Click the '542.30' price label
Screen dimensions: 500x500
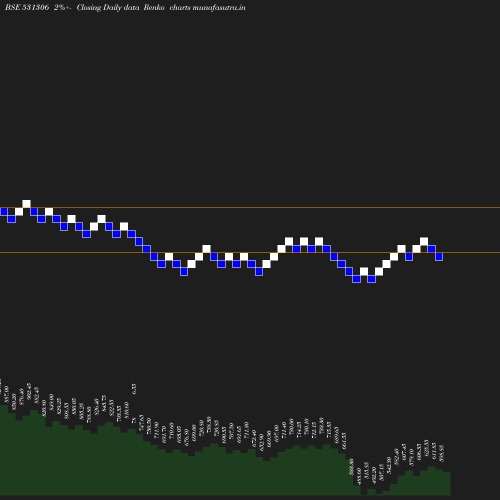tap(389, 465)
